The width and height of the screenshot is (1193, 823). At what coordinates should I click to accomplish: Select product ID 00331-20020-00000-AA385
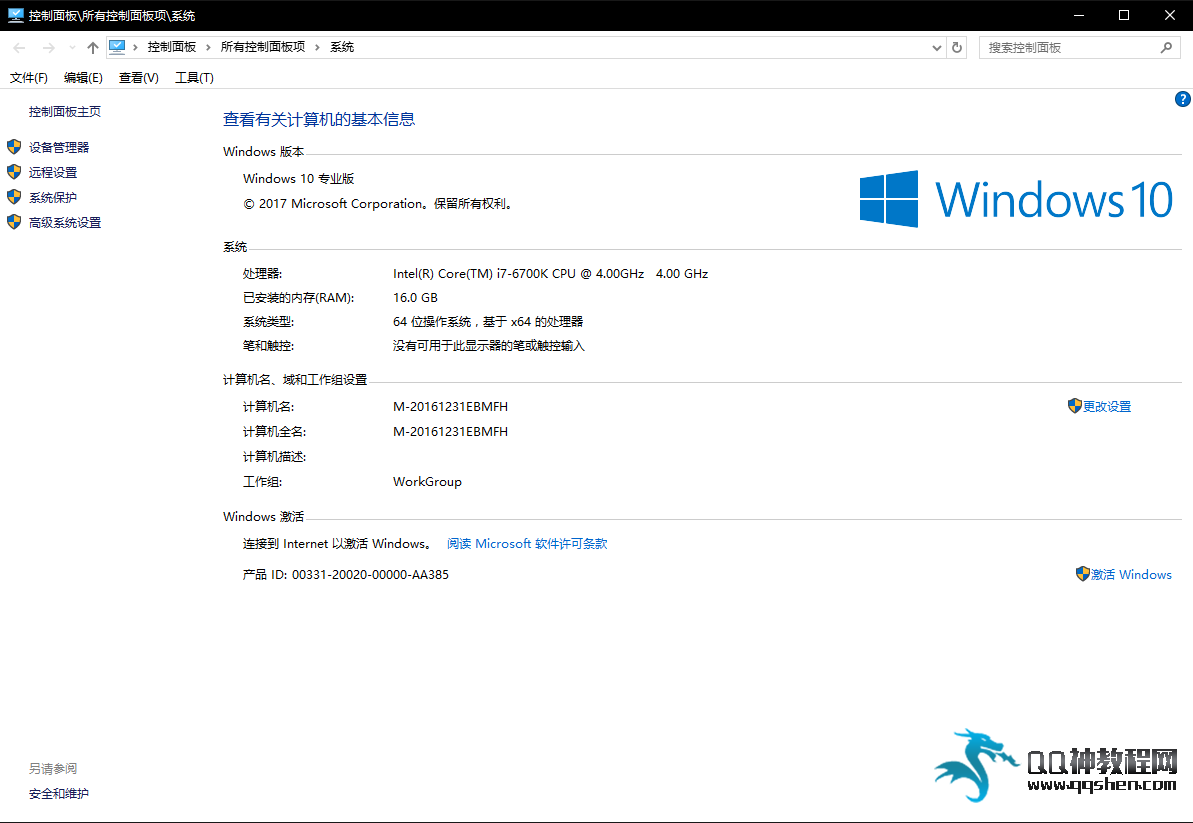tap(371, 575)
